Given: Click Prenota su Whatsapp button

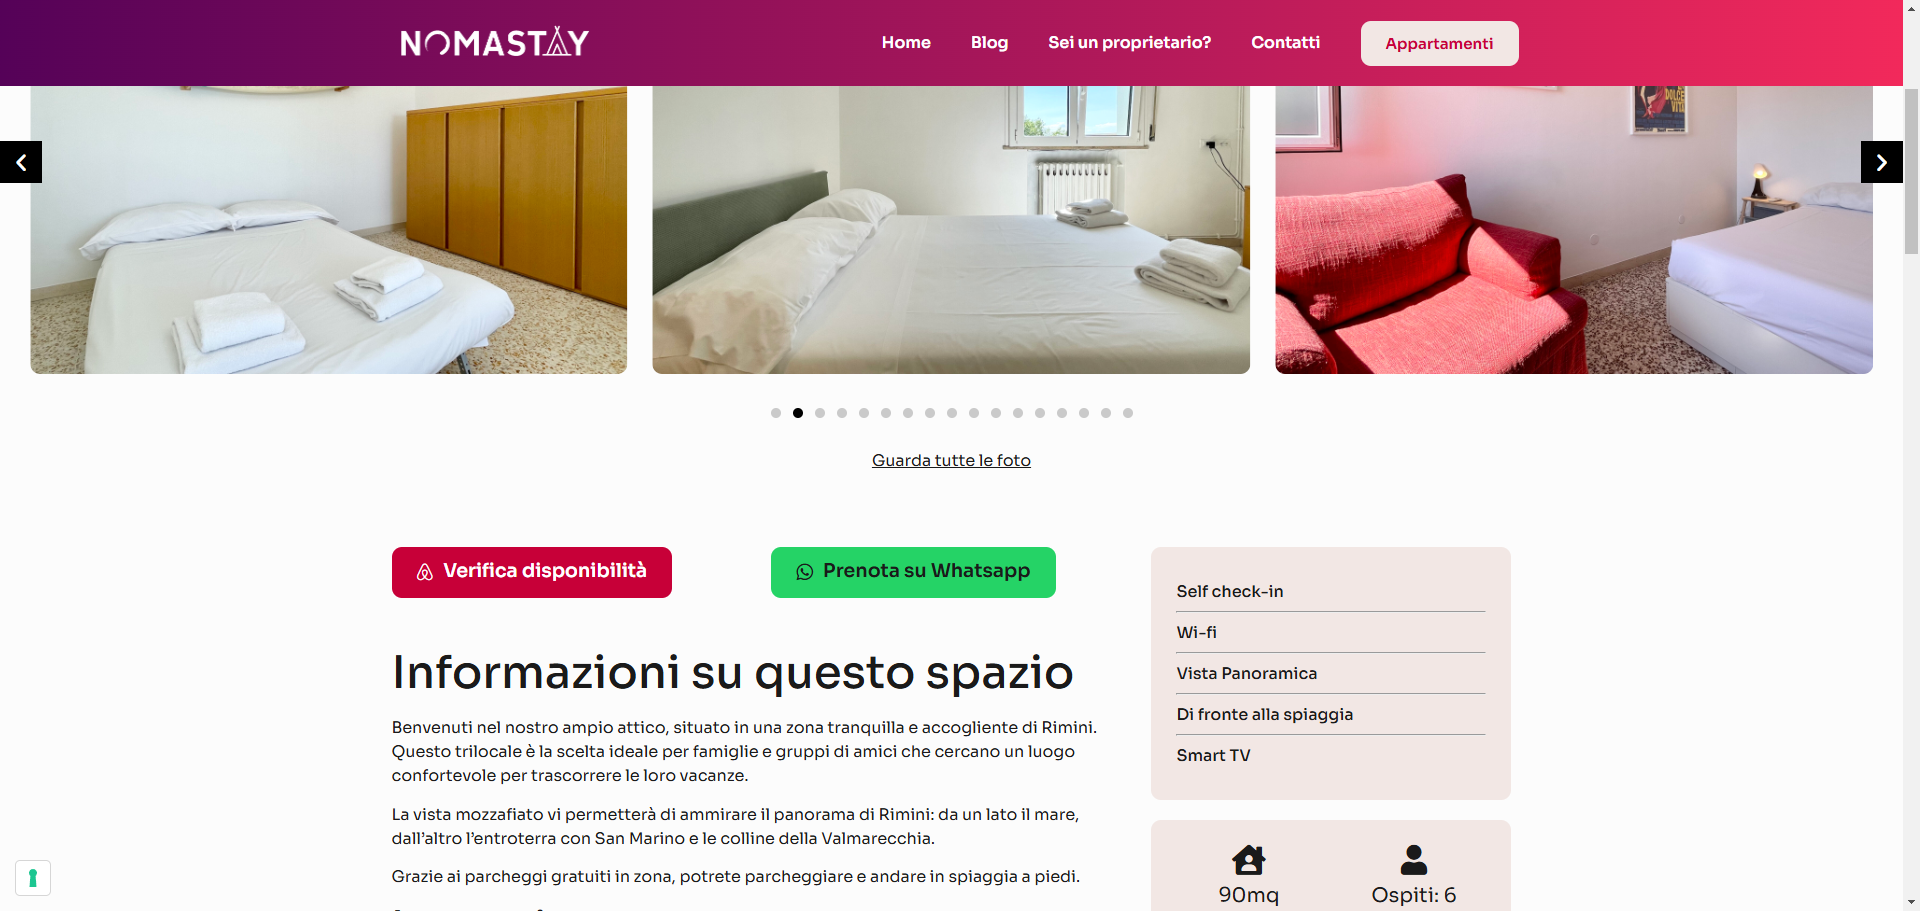Looking at the screenshot, I should pyautogui.click(x=913, y=572).
